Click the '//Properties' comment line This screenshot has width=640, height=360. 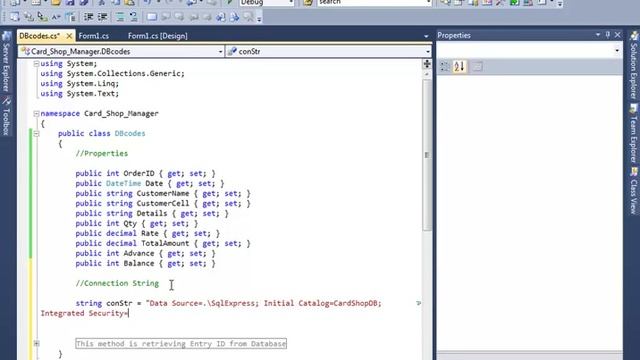pos(102,153)
